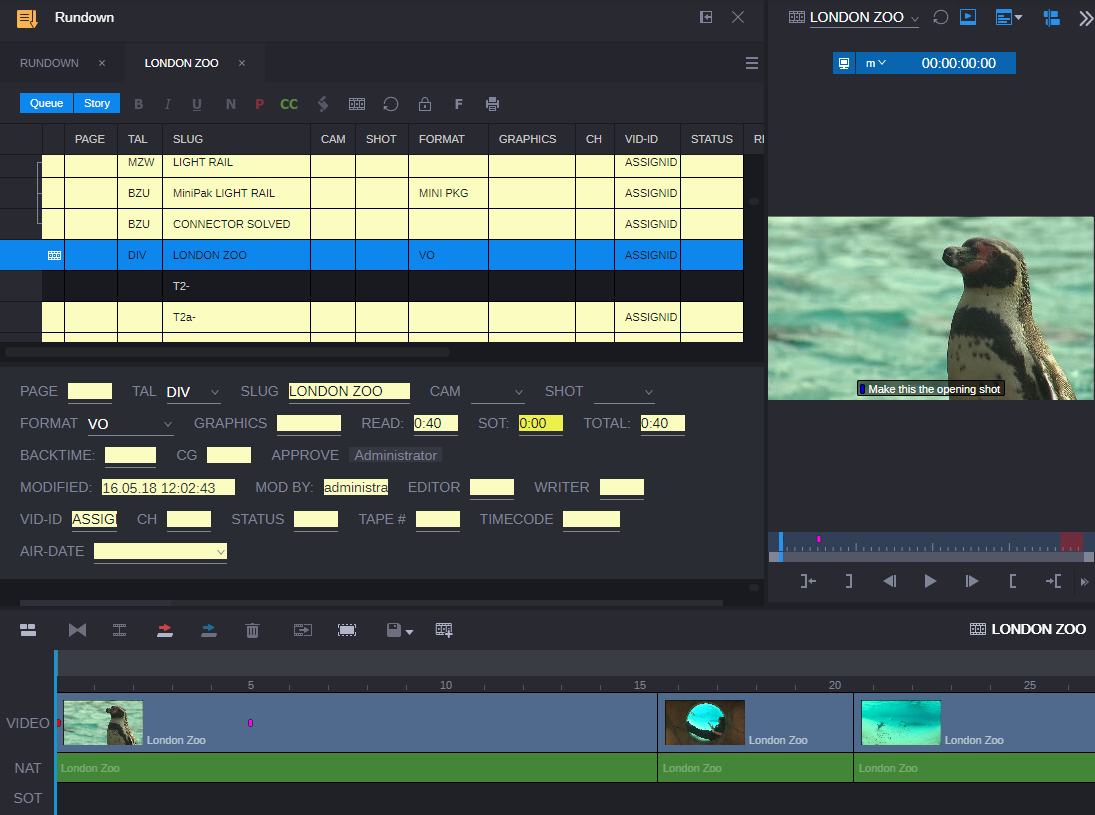Click the sequence icon in the LONDON ZOO row
Screen dimensions: 1095x815
(54, 255)
